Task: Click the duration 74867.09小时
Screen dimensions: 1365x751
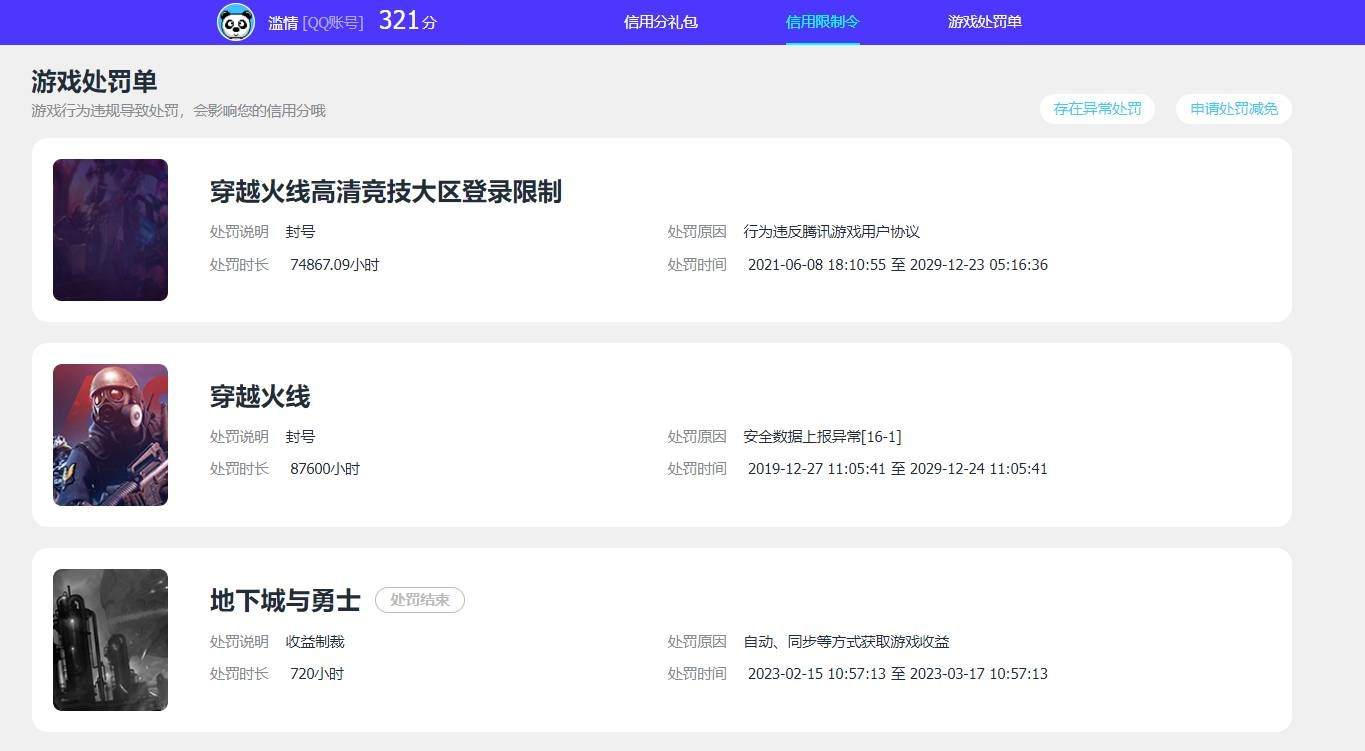Action: click(x=335, y=265)
